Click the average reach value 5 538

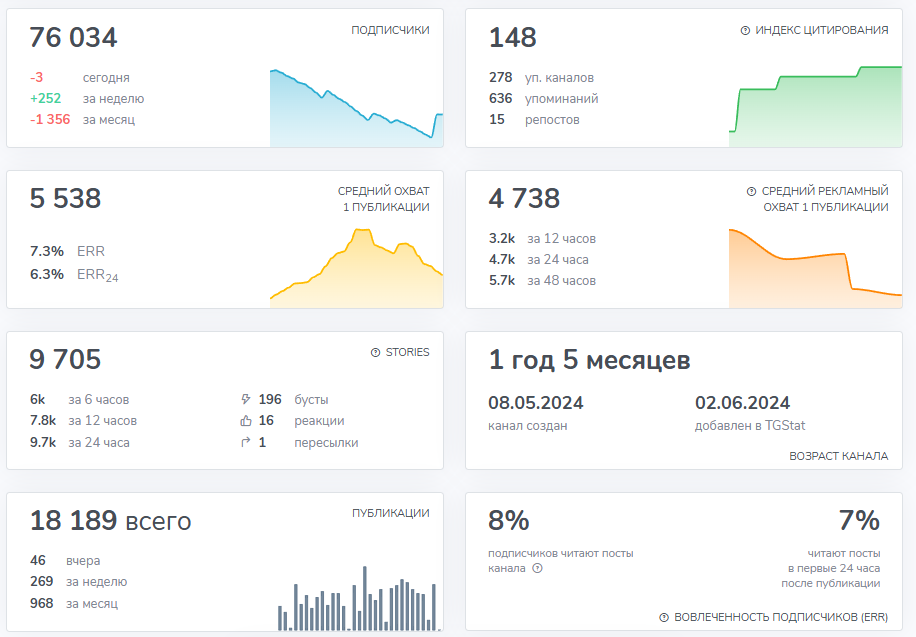[65, 199]
